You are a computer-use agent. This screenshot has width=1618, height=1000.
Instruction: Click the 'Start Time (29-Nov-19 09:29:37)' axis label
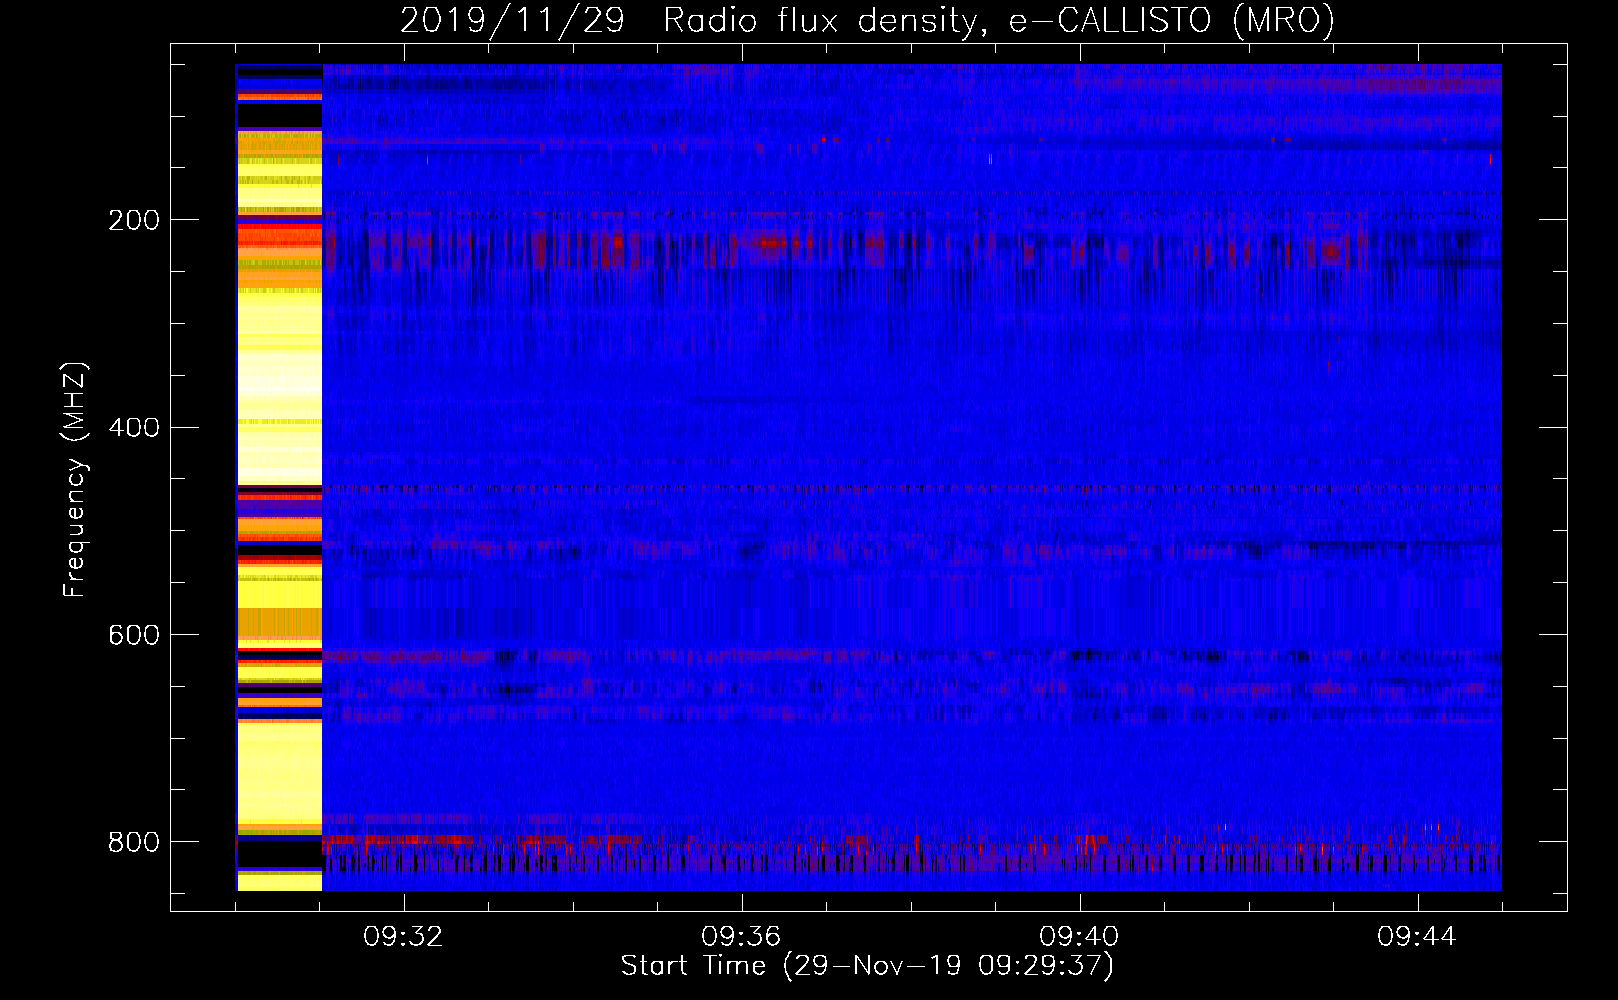coord(867,966)
